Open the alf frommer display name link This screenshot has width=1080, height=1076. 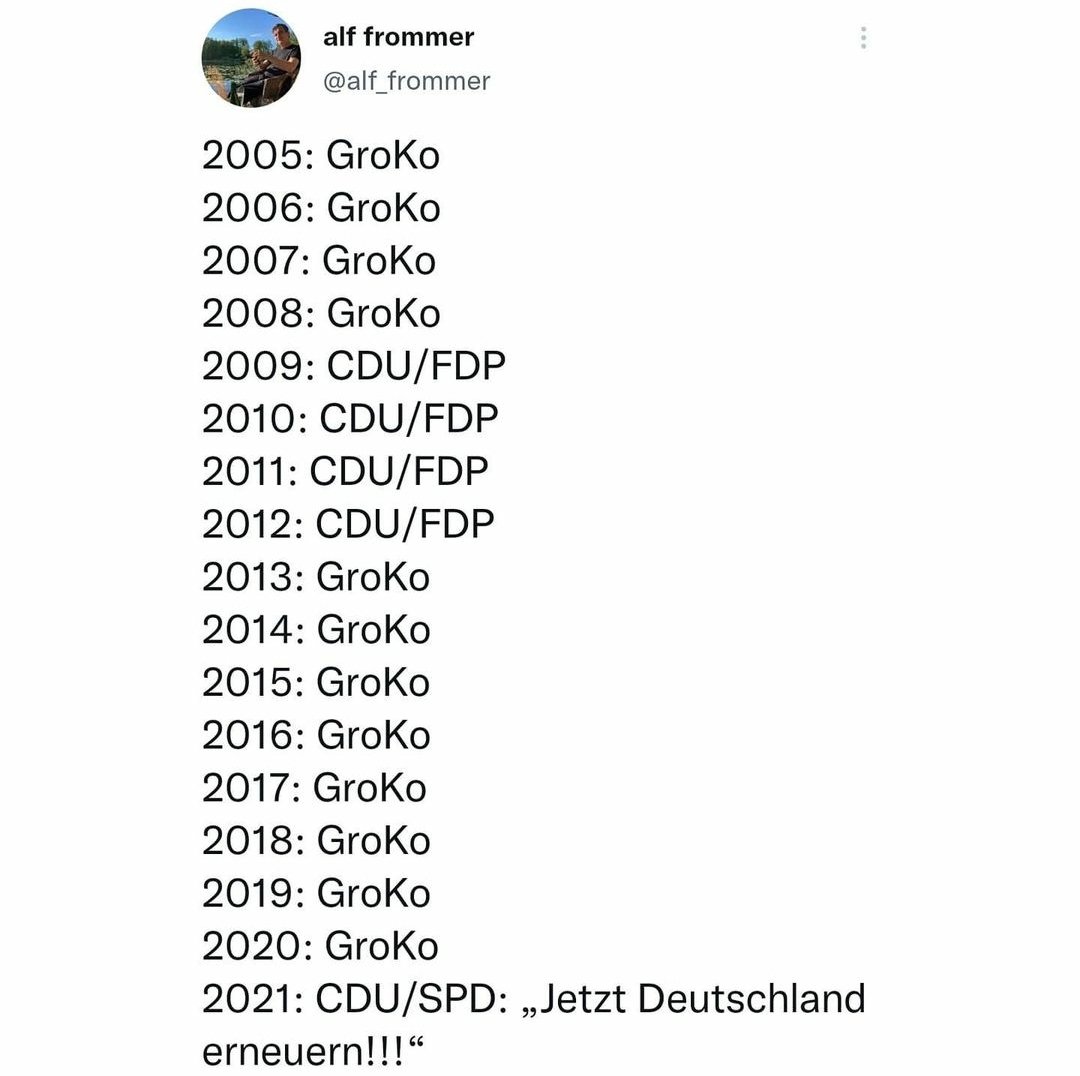point(398,37)
